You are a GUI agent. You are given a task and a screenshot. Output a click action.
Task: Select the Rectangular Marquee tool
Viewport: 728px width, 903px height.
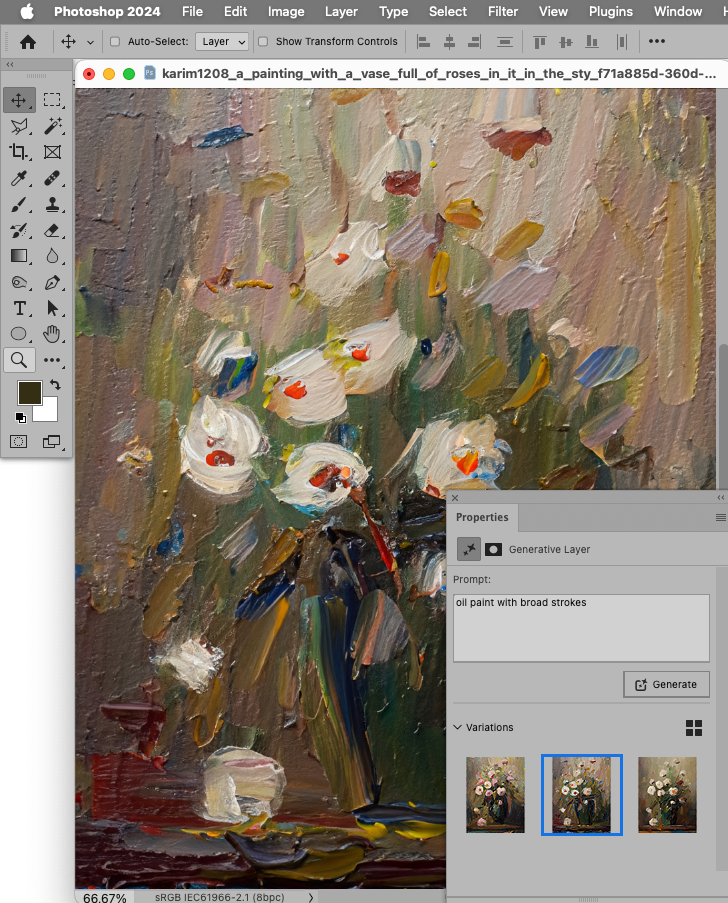[x=52, y=100]
